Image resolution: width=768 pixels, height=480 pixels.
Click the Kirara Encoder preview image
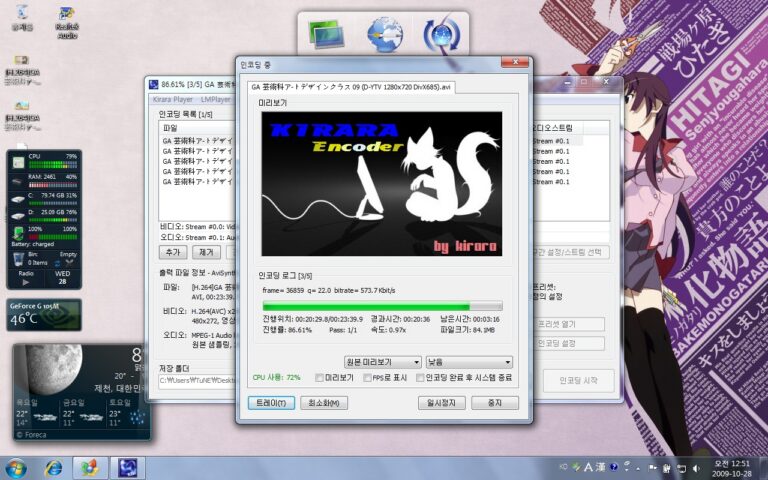(382, 184)
